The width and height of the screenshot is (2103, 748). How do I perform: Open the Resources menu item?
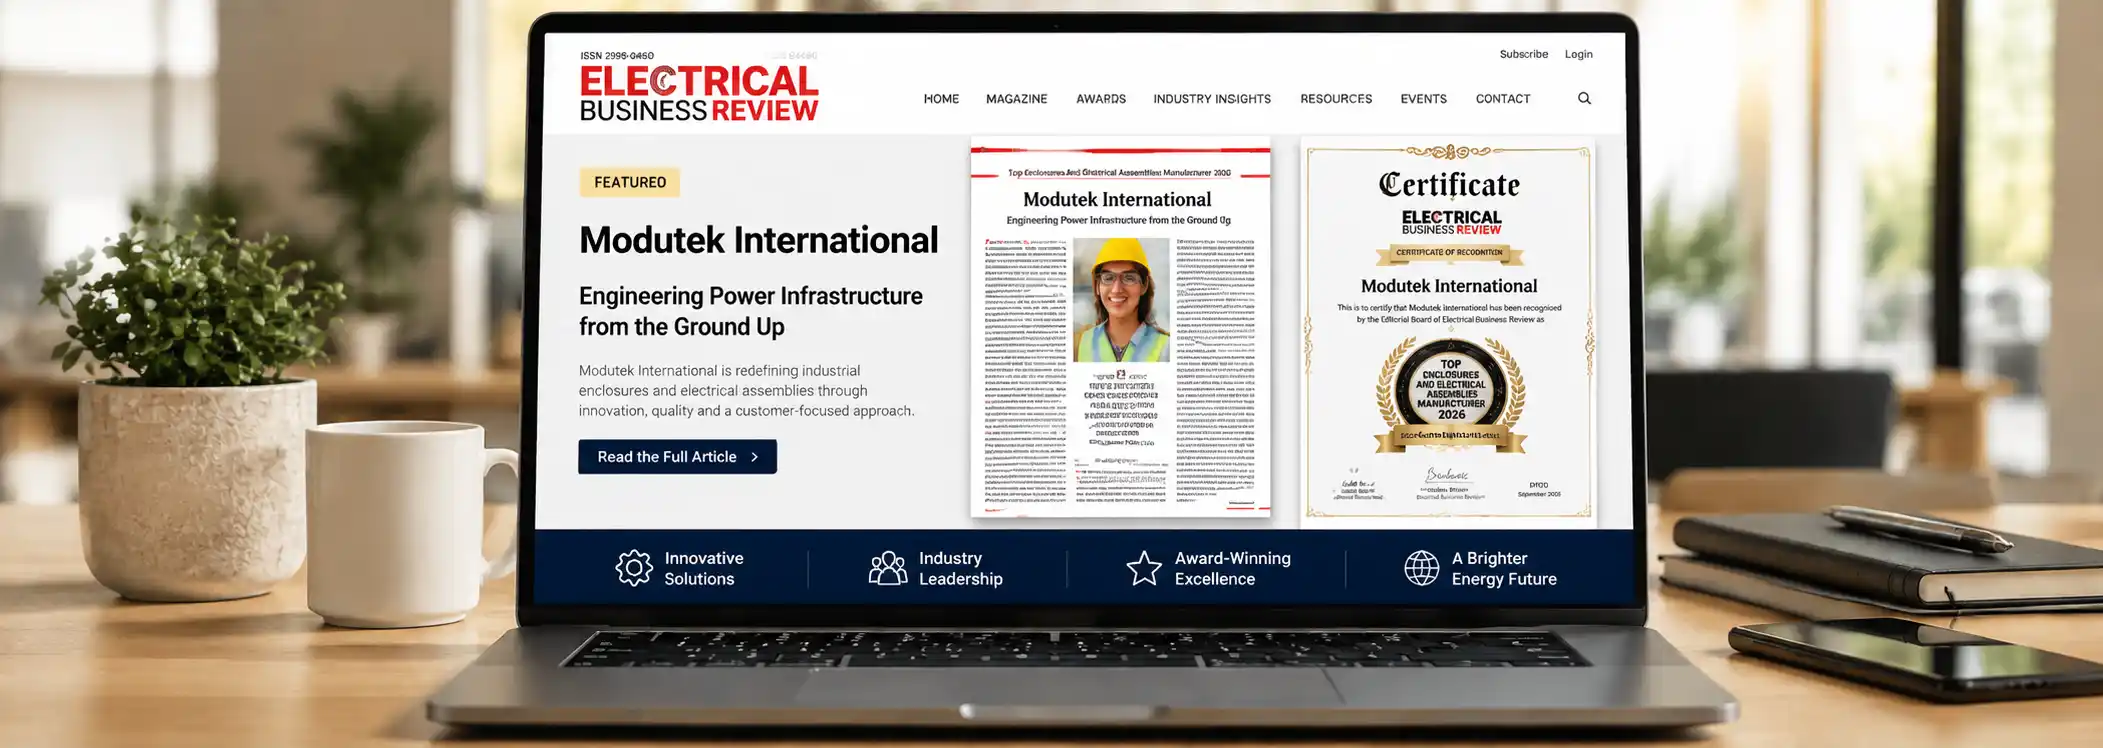pyautogui.click(x=1336, y=99)
